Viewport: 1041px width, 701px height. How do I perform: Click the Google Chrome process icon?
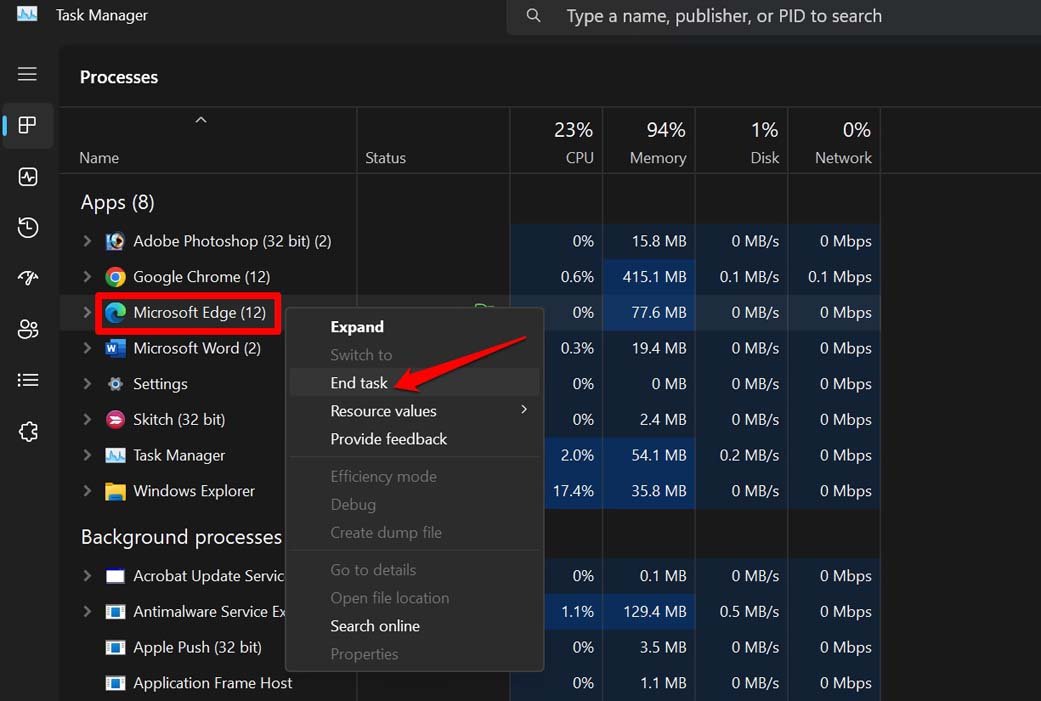click(114, 277)
